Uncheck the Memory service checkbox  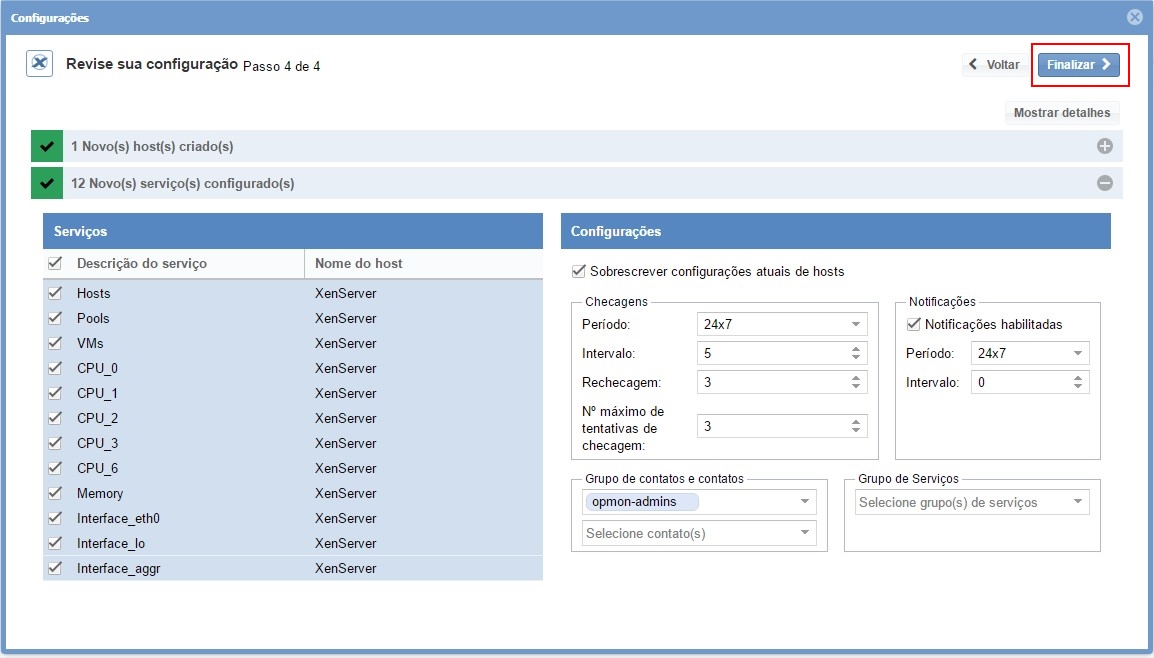coord(55,493)
